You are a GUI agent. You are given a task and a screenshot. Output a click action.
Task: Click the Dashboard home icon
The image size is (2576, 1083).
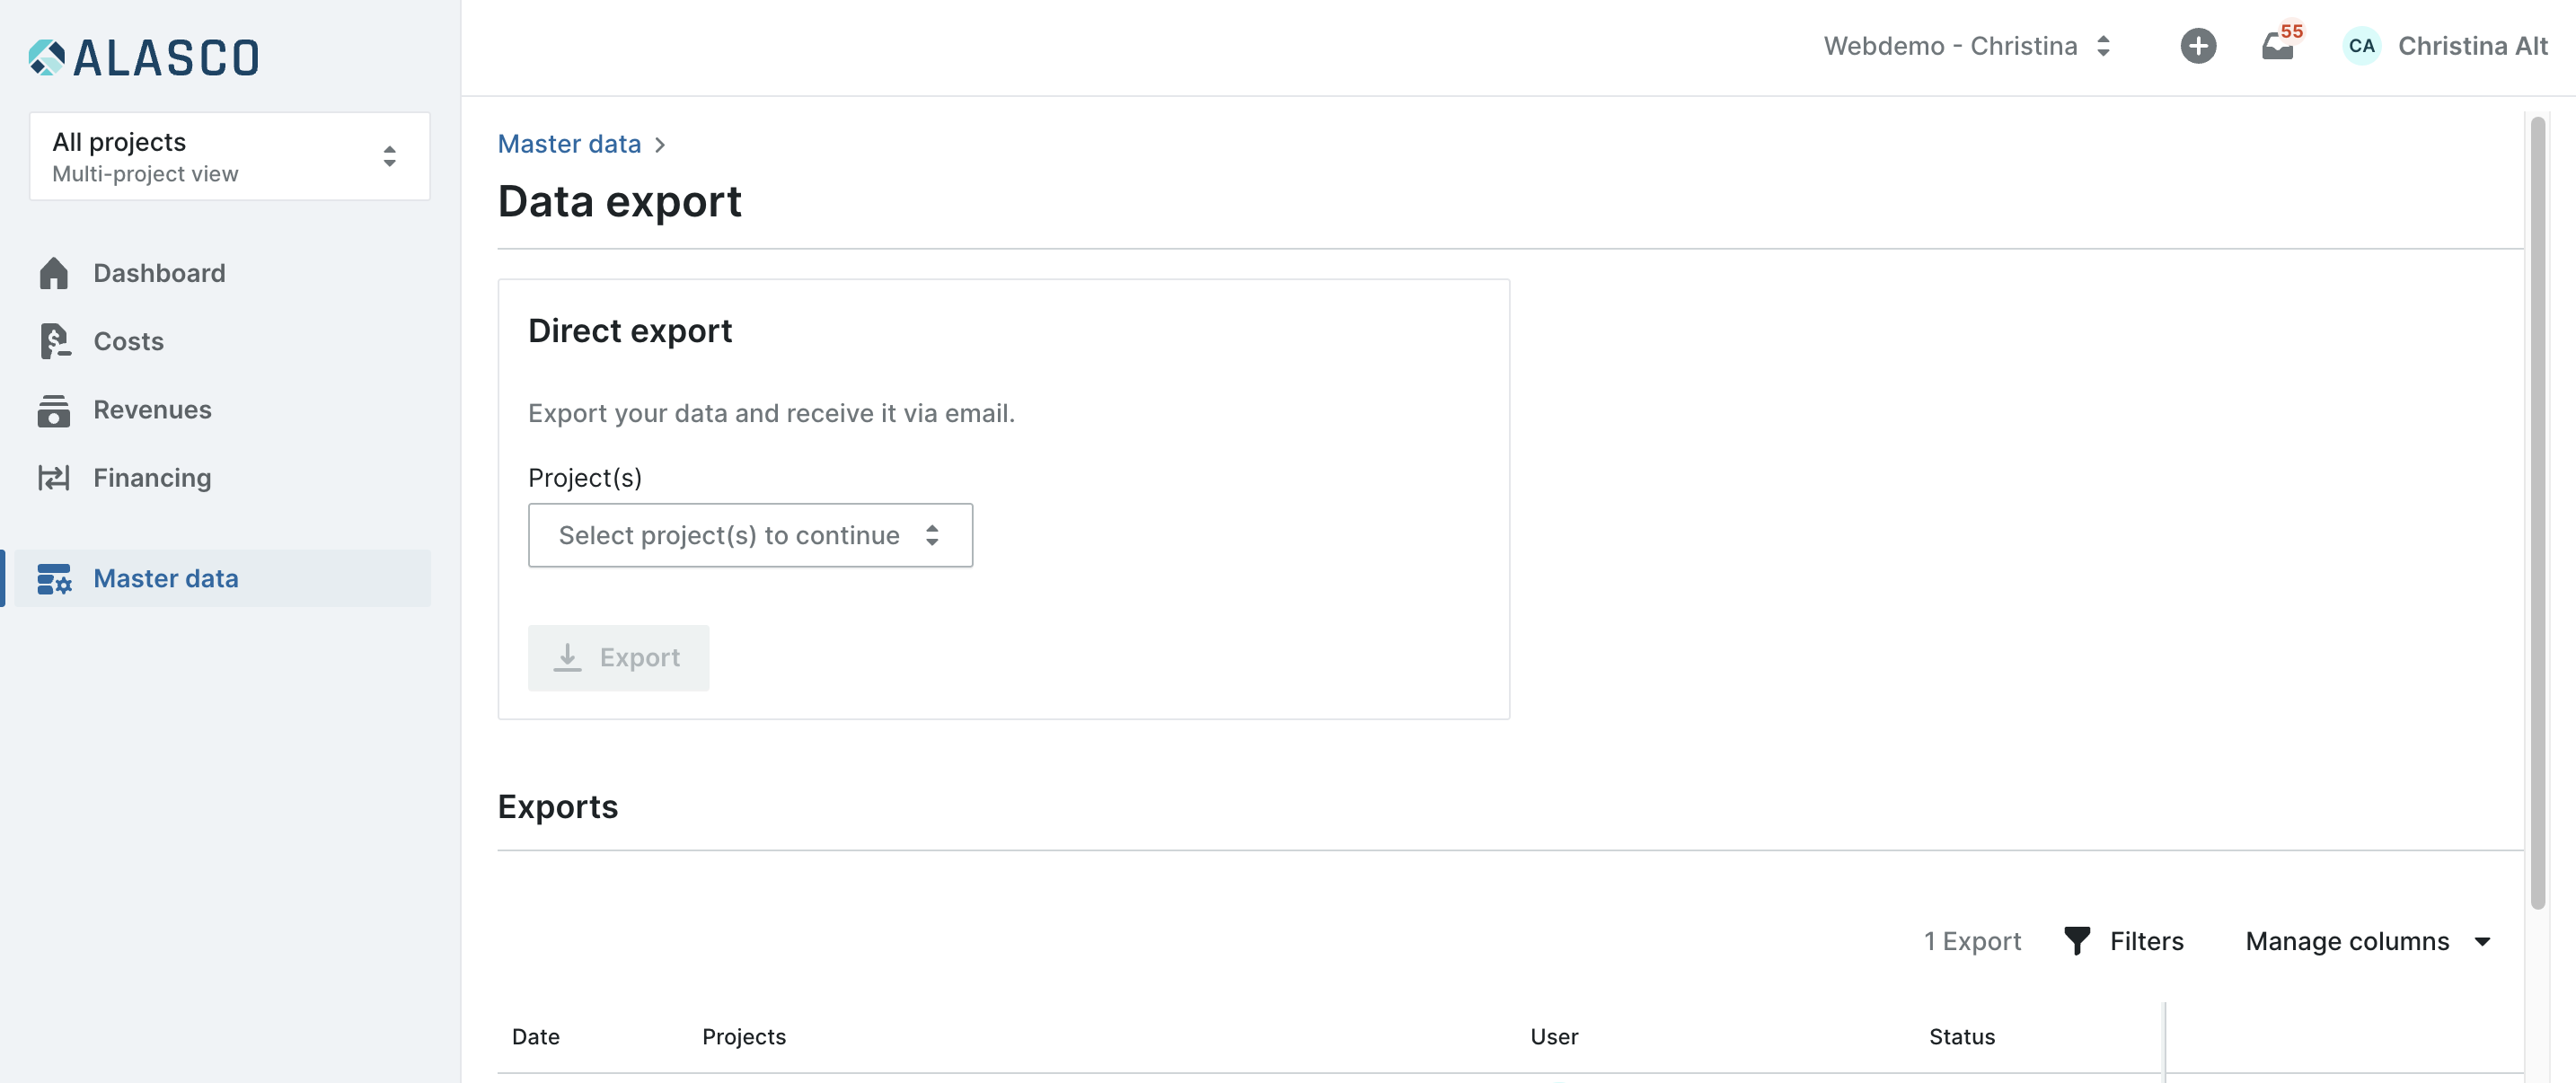click(54, 273)
